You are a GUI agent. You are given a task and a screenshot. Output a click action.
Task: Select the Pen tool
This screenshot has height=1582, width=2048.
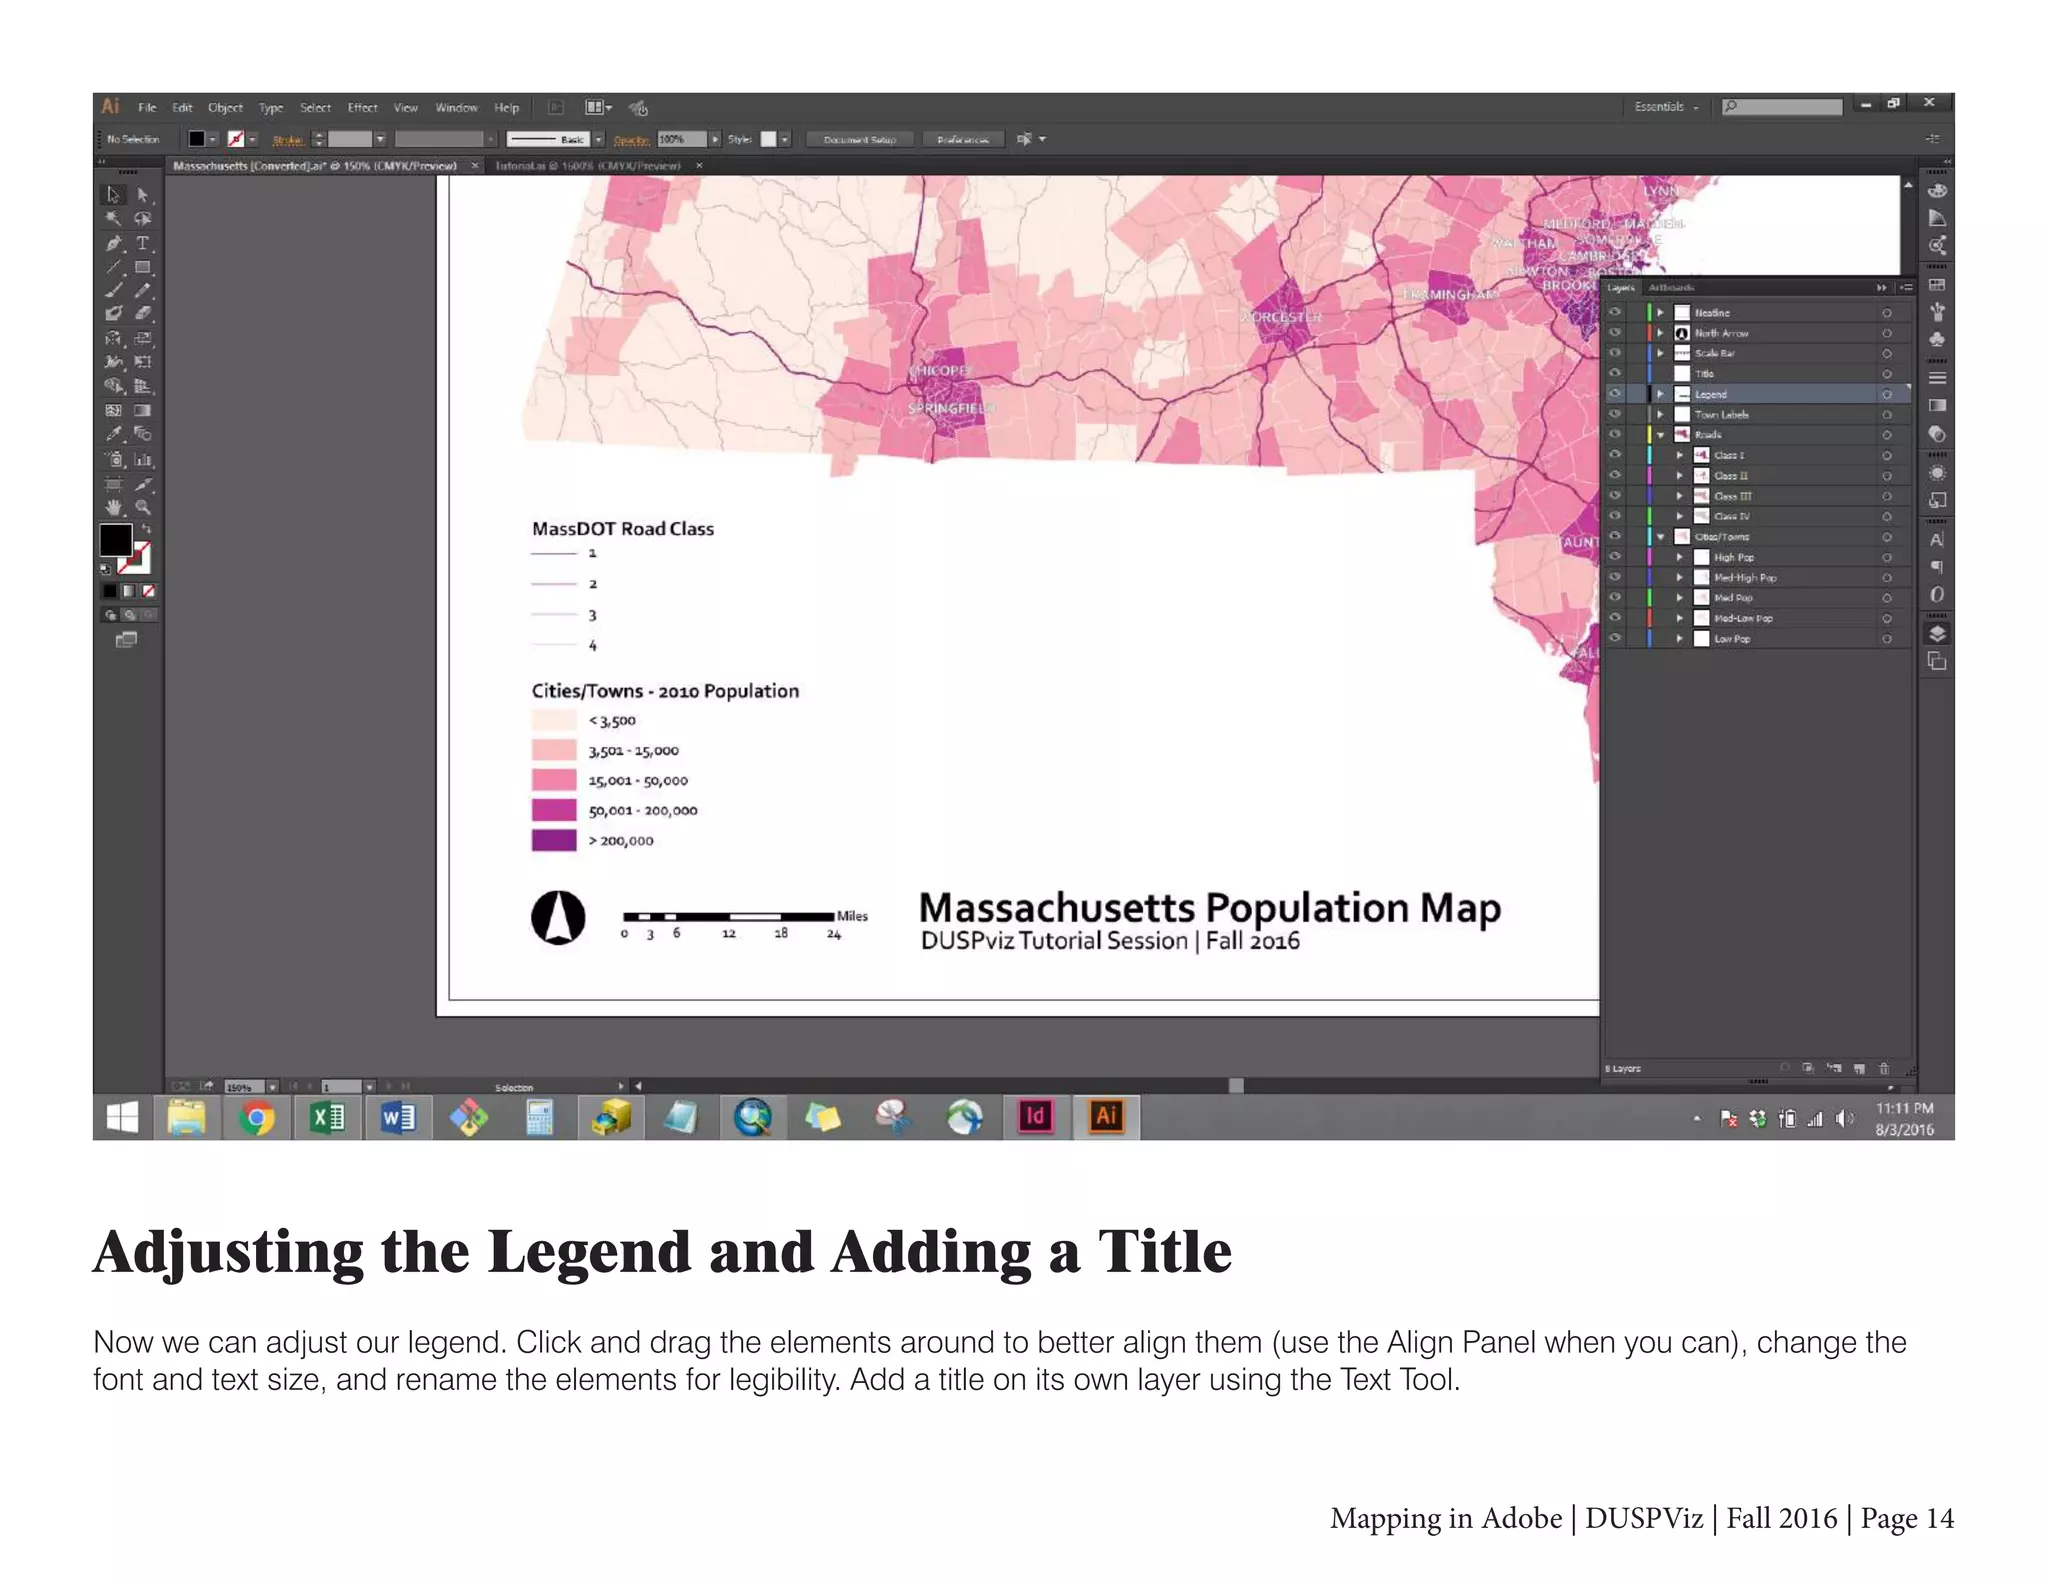114,243
